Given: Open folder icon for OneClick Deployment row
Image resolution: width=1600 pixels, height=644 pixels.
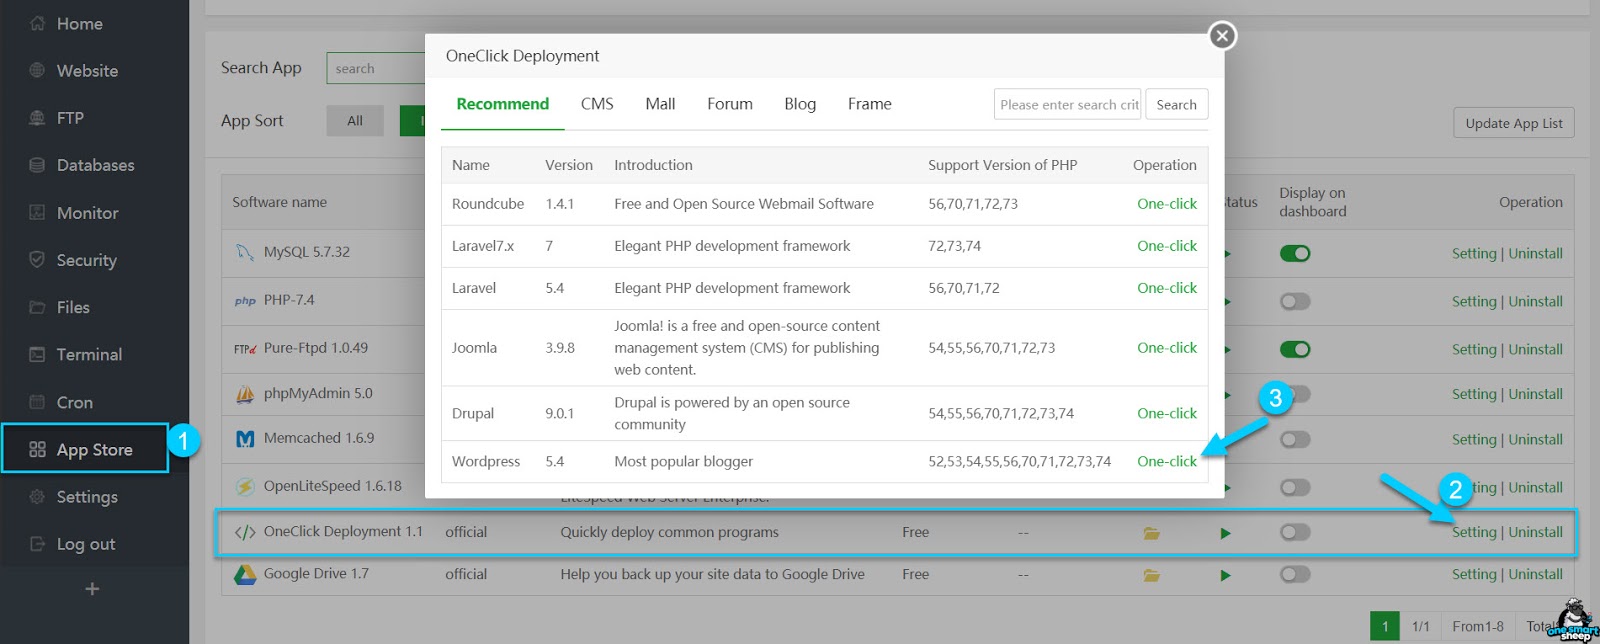Looking at the screenshot, I should tap(1152, 533).
